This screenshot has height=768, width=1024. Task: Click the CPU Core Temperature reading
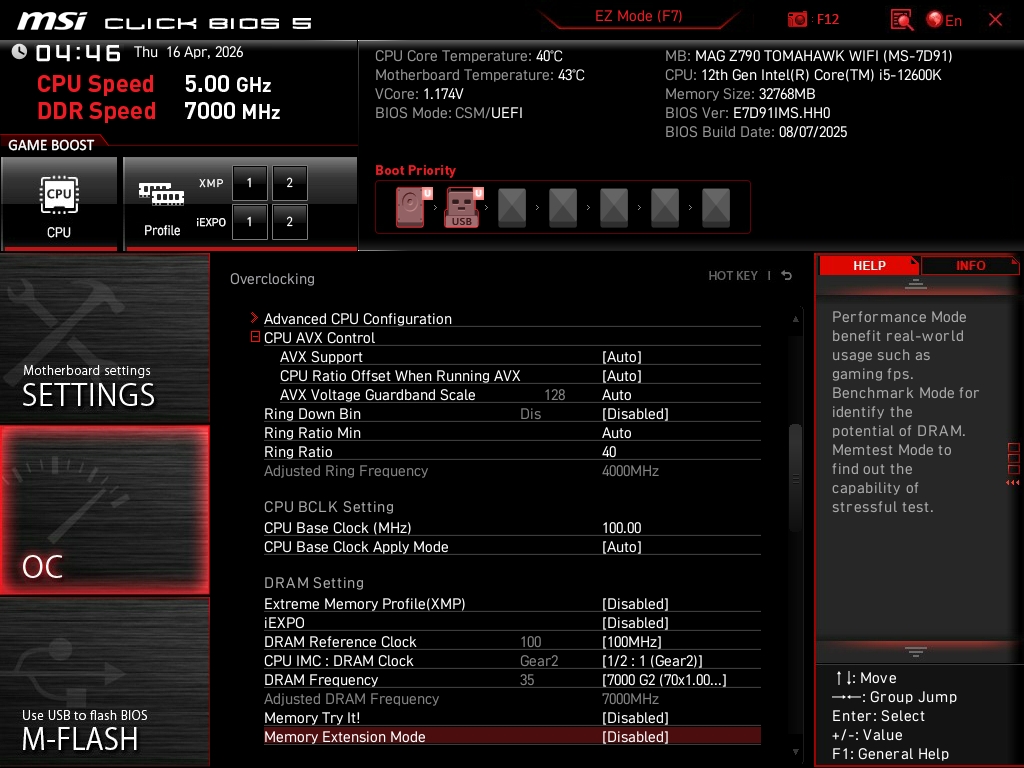(x=468, y=56)
